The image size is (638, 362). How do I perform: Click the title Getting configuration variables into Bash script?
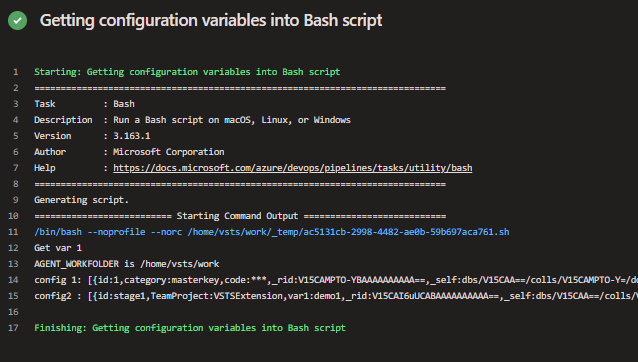pyautogui.click(x=211, y=20)
